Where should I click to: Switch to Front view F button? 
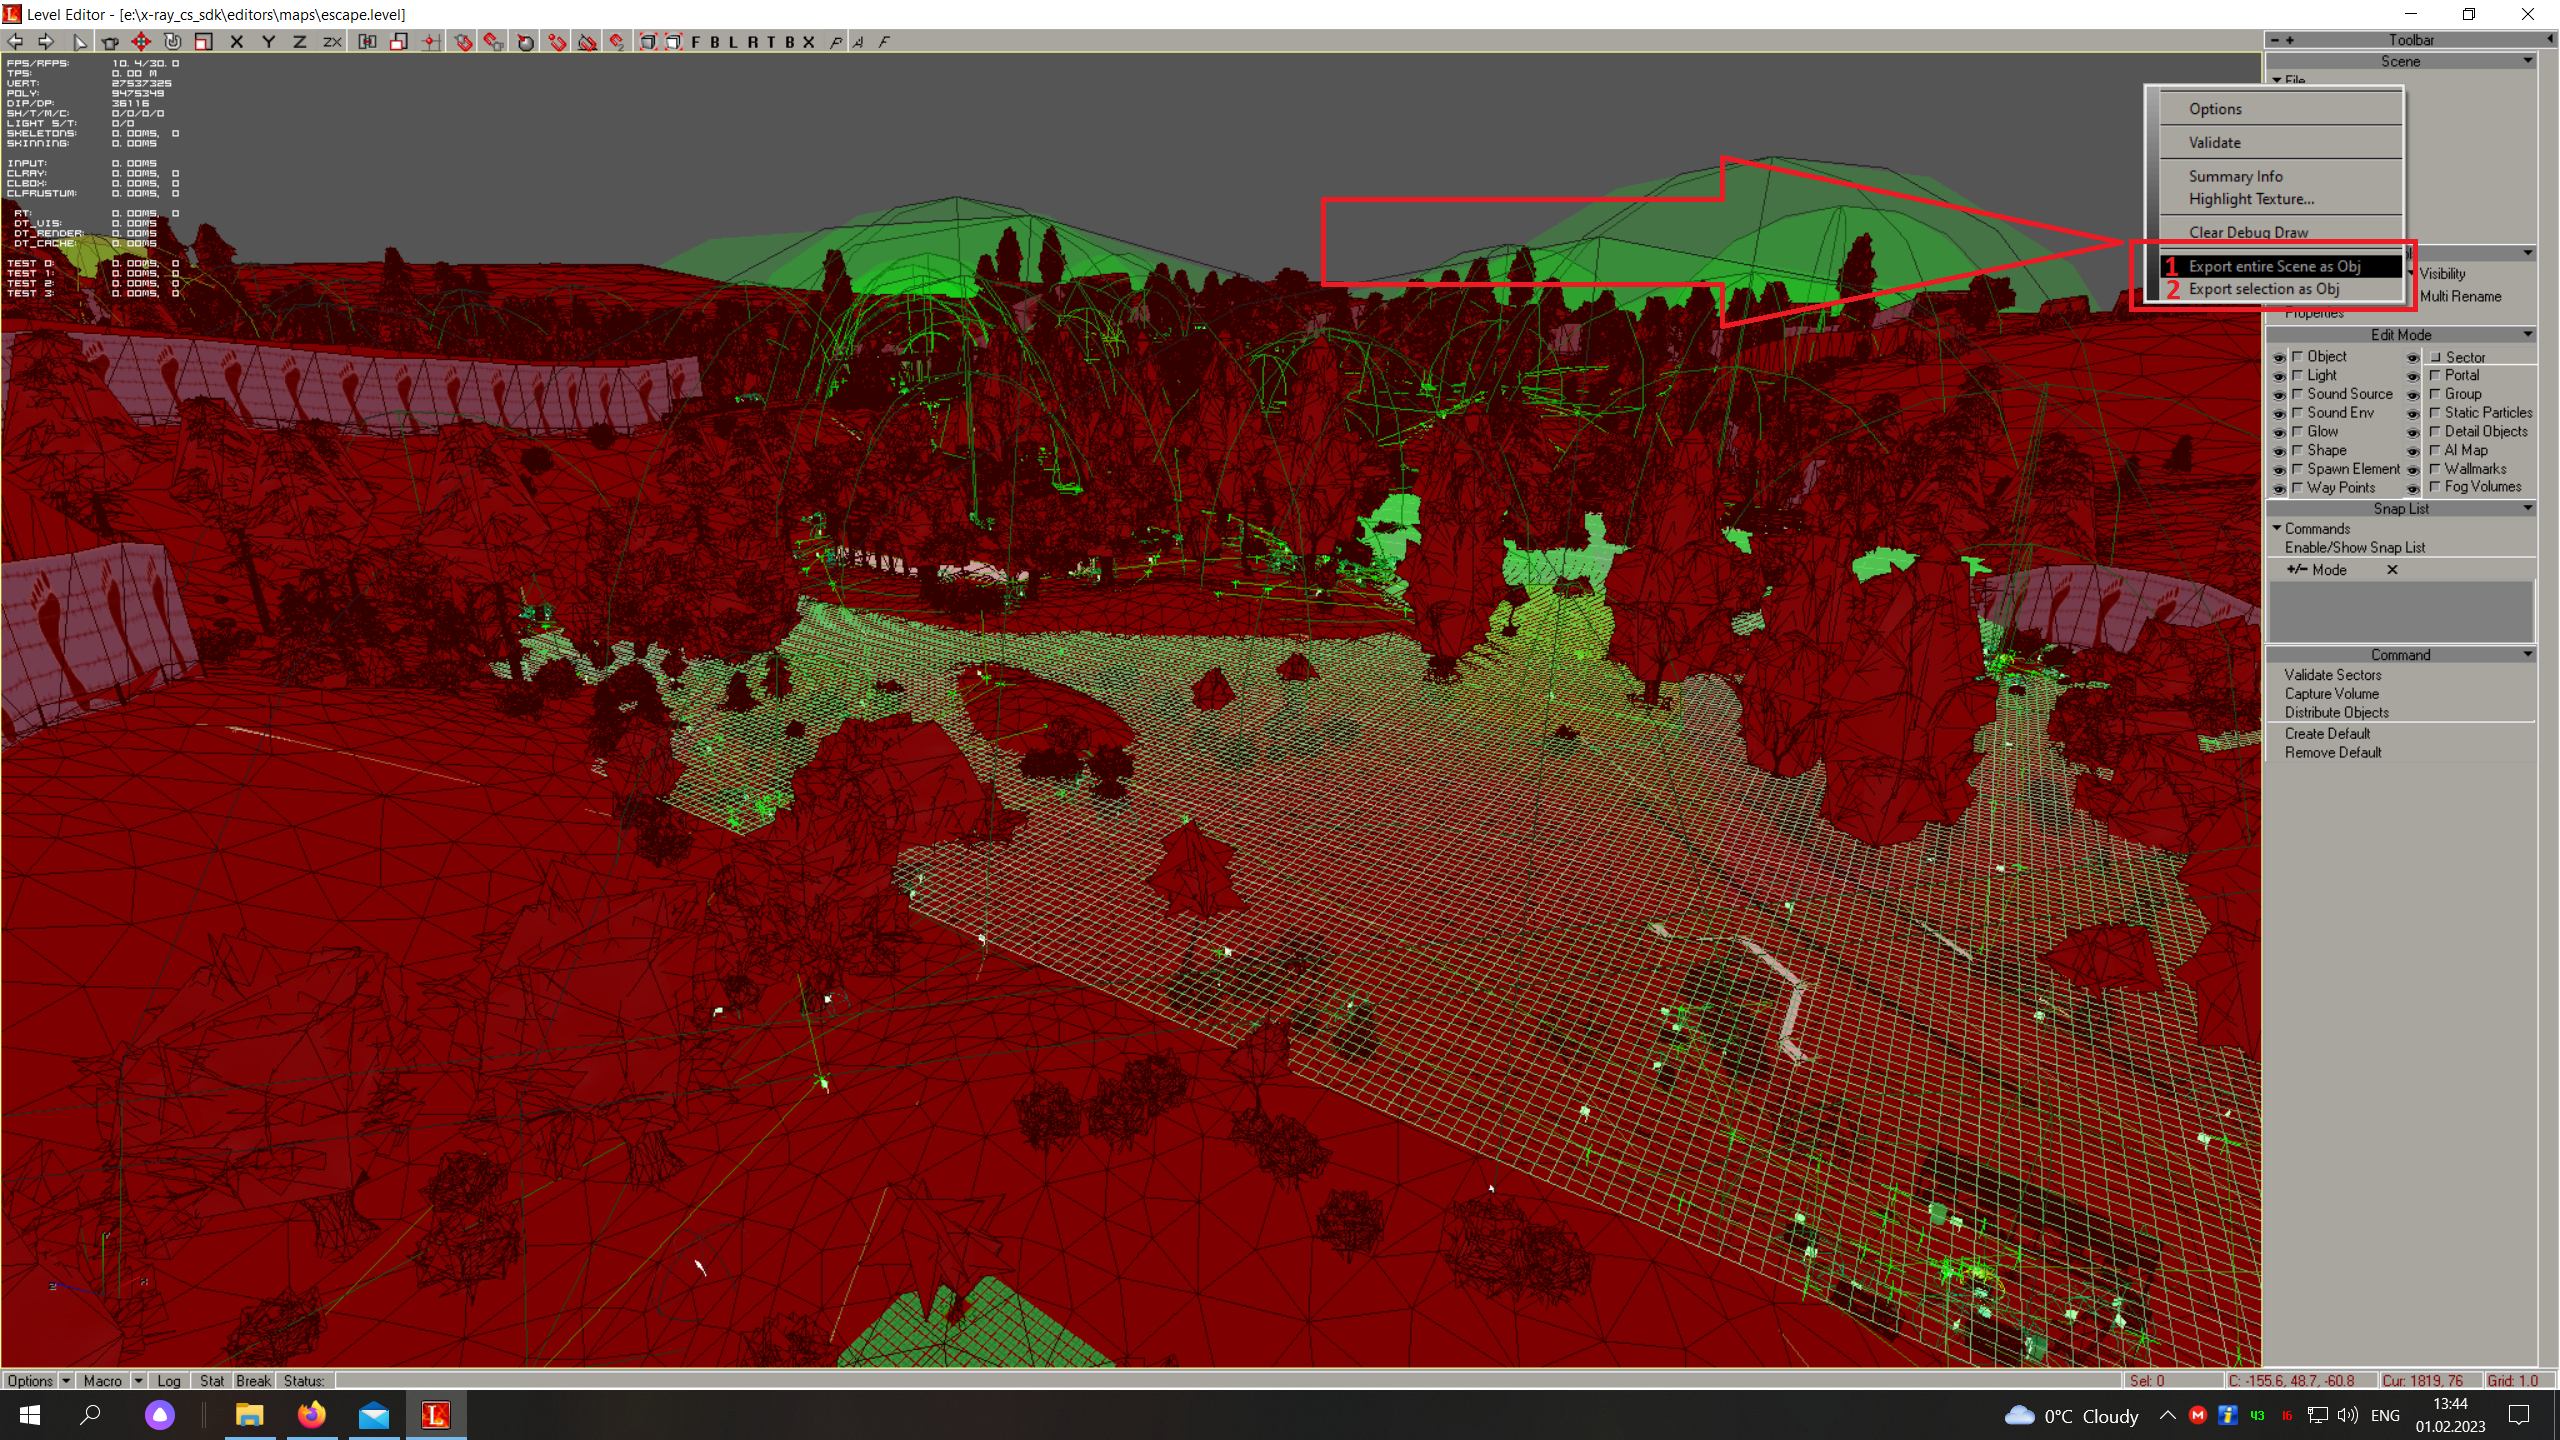tap(696, 41)
